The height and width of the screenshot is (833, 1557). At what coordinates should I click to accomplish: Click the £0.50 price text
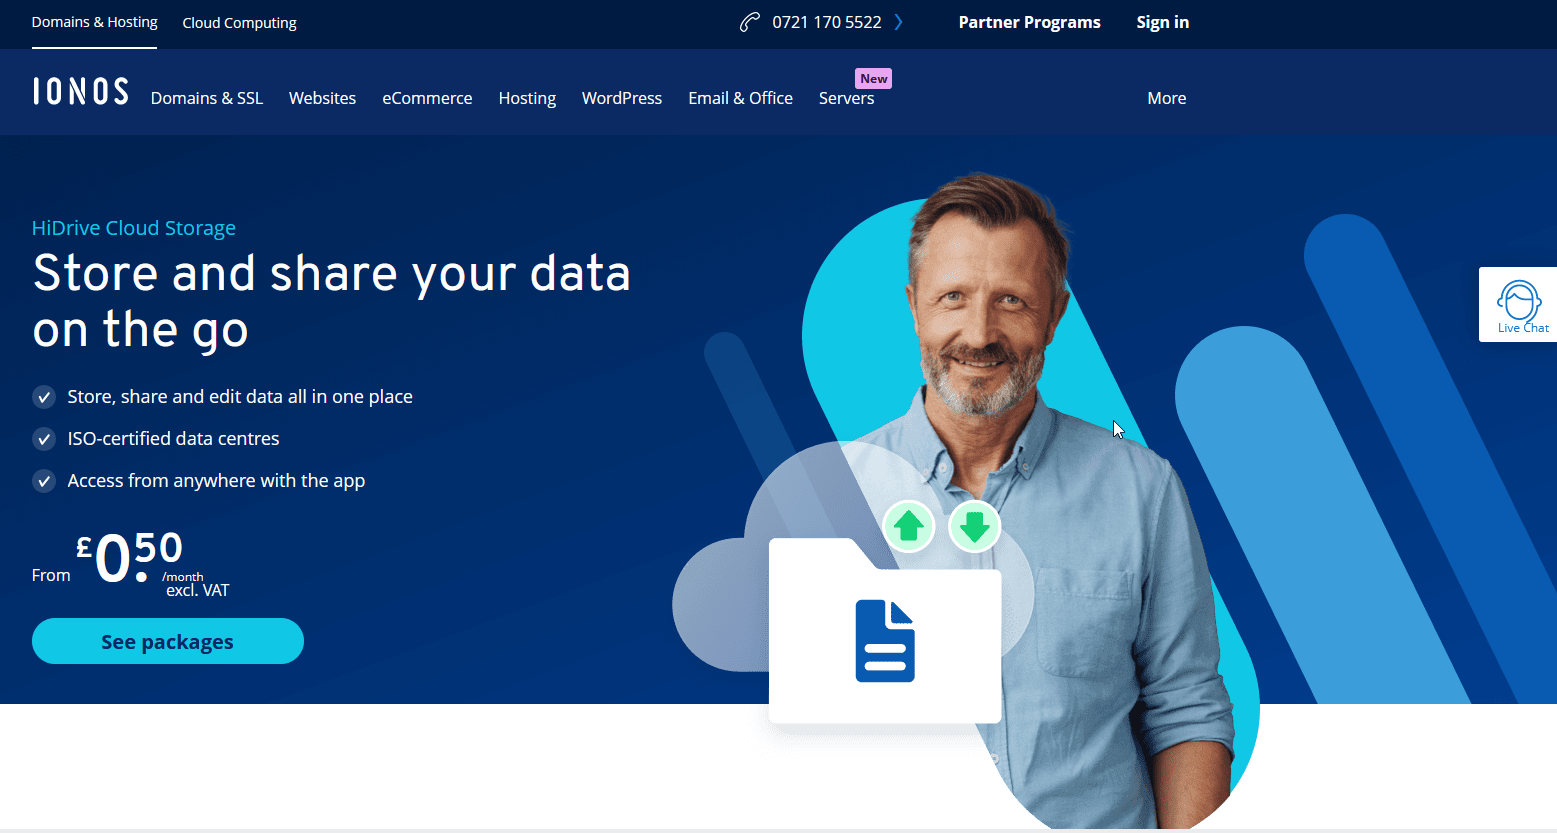click(130, 557)
